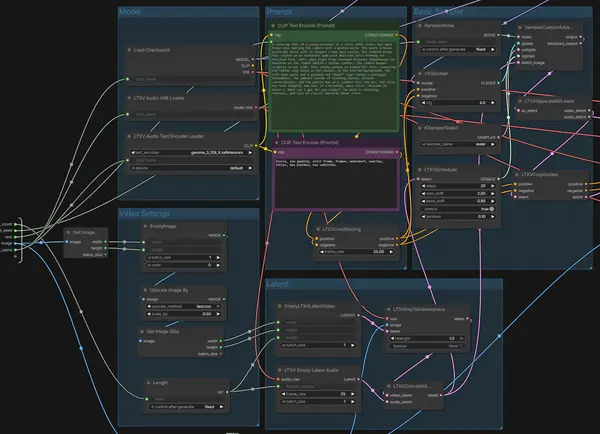Collapse the LTXV Audio VAE Loader node
This screenshot has width=600, height=434.
129,98
